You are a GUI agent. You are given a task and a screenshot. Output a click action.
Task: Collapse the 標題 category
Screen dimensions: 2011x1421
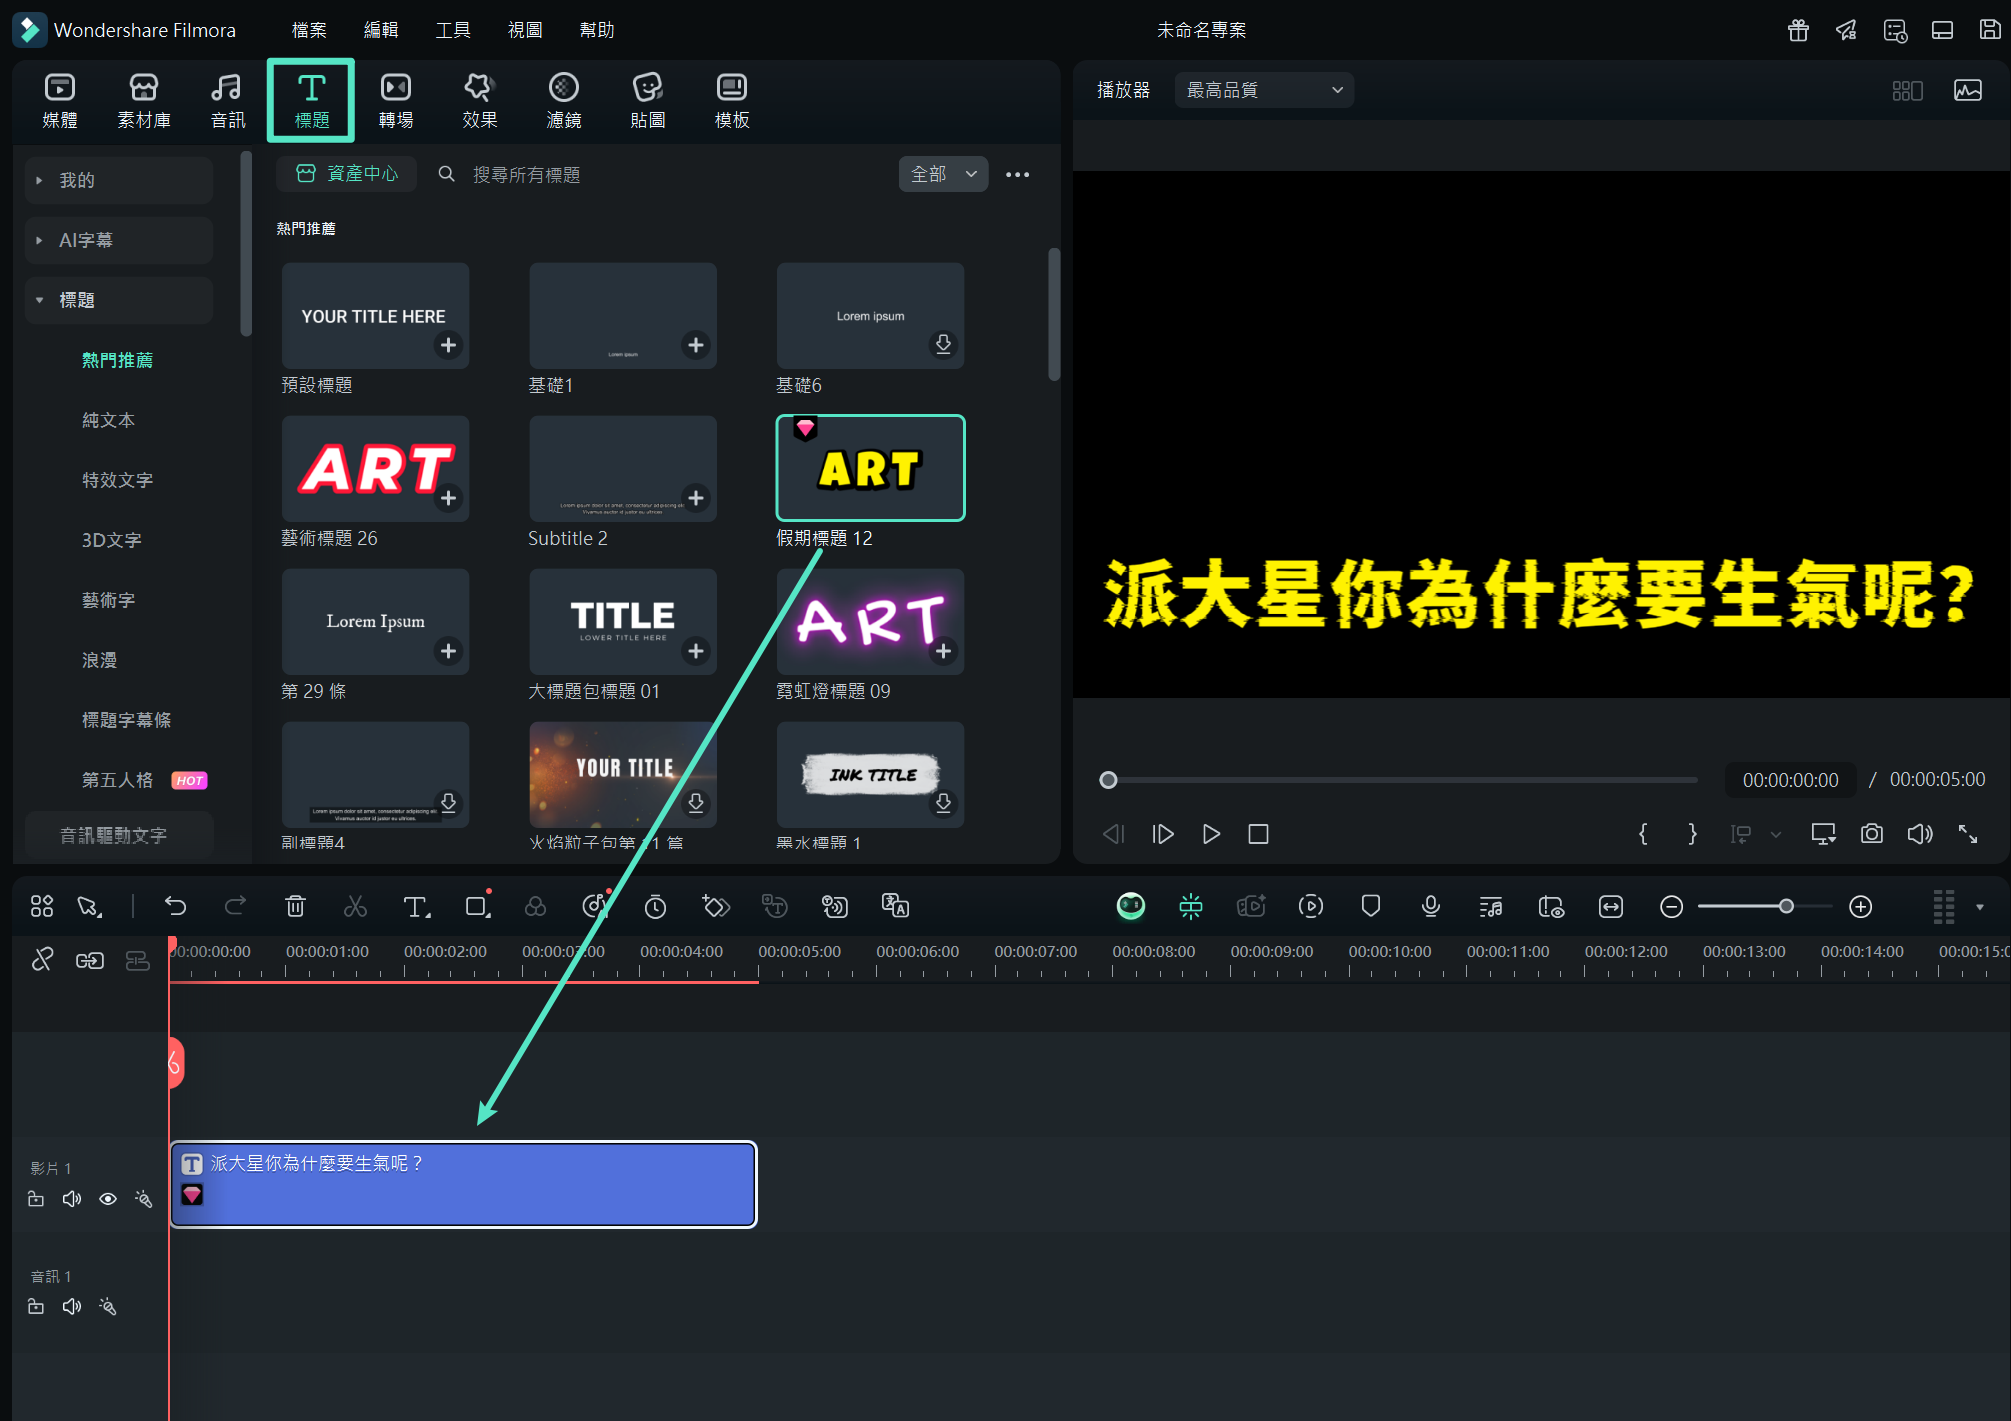119,300
